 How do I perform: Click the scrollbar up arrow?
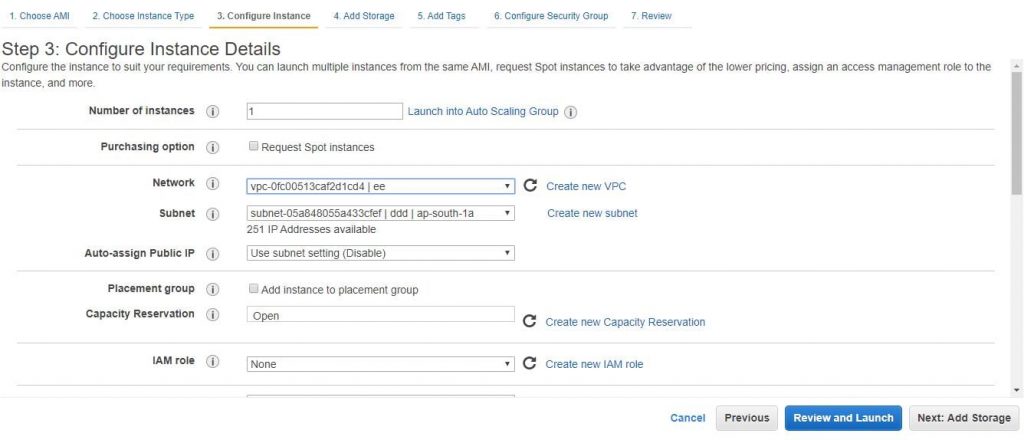[x=1016, y=65]
